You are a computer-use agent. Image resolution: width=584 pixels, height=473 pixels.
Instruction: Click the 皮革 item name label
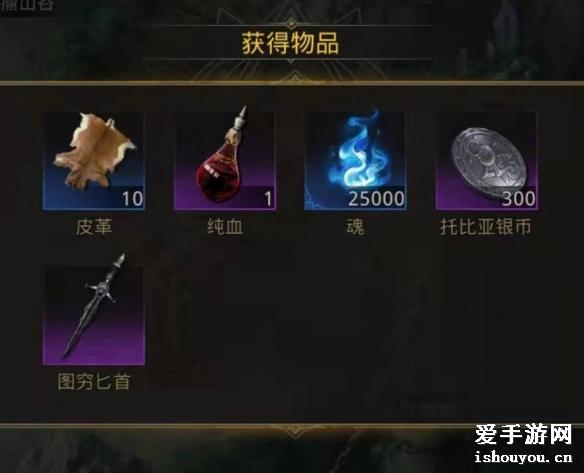click(94, 227)
